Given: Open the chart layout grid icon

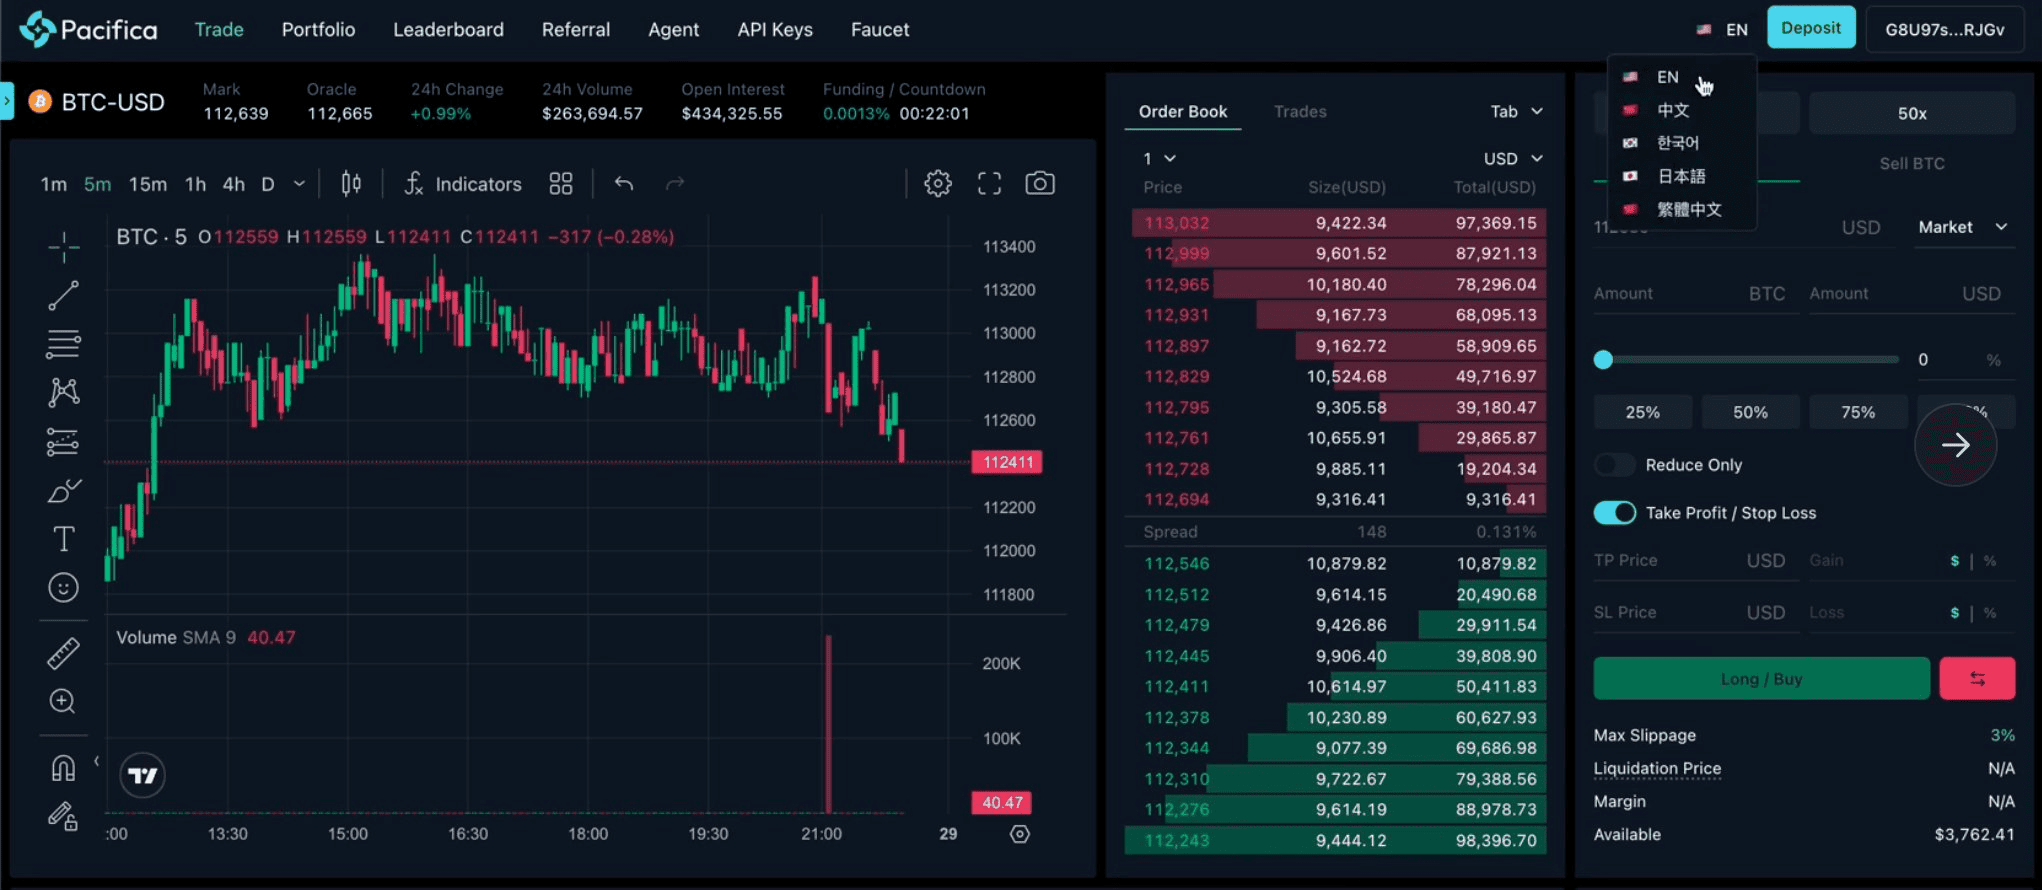Looking at the screenshot, I should (x=561, y=184).
